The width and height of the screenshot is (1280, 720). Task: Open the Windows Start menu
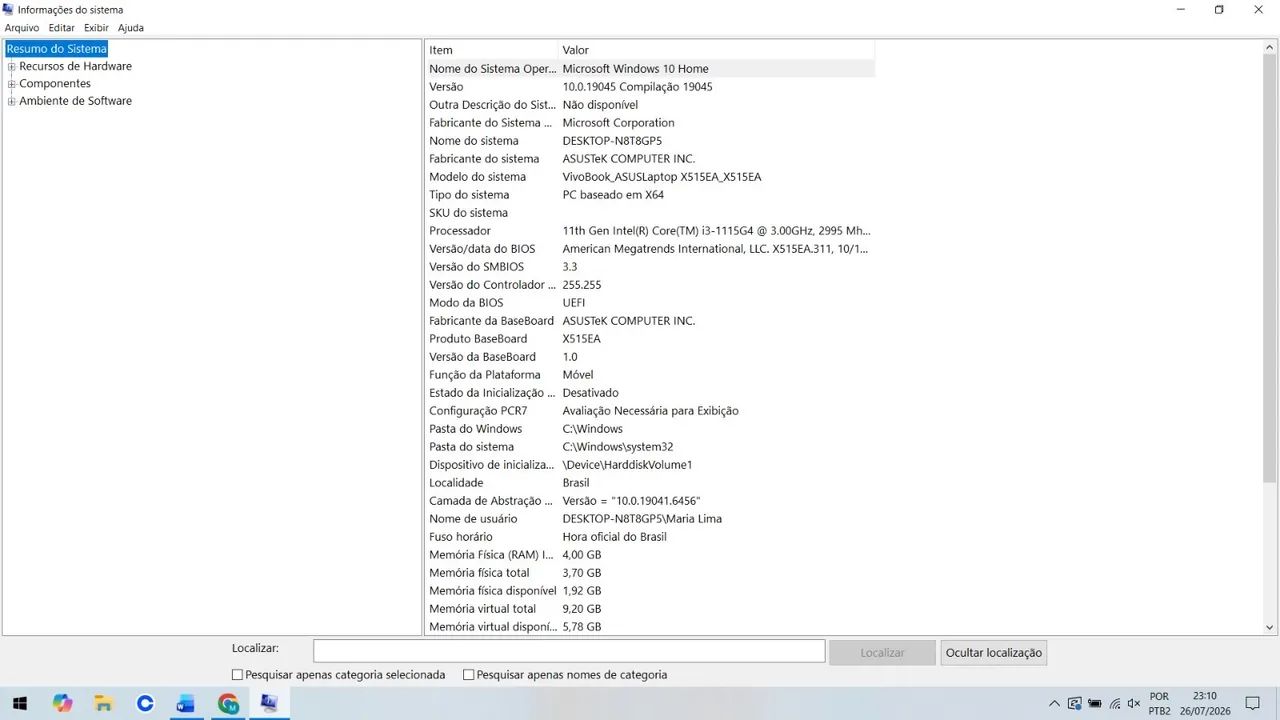(20, 703)
